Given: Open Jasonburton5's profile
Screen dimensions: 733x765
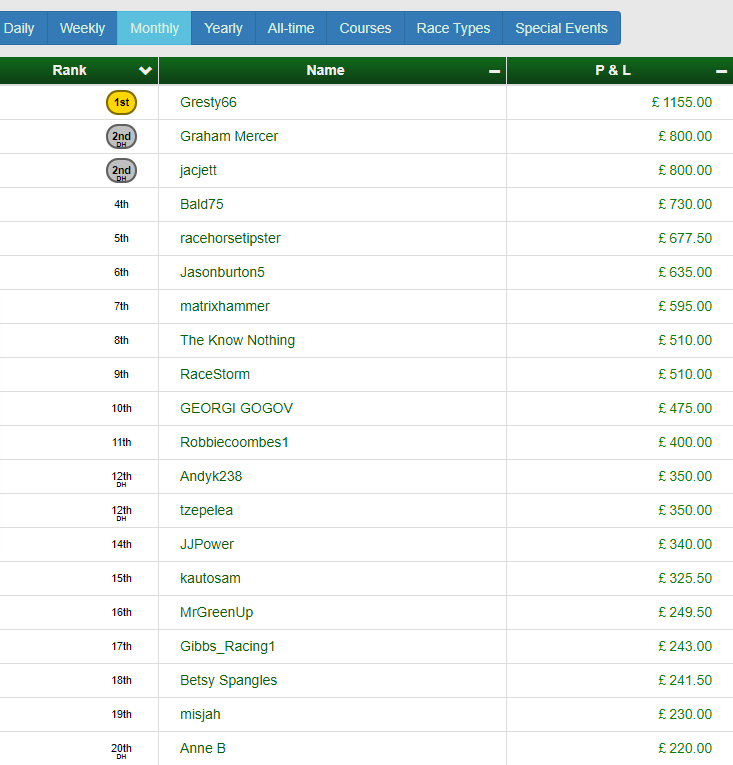Looking at the screenshot, I should pos(222,272).
